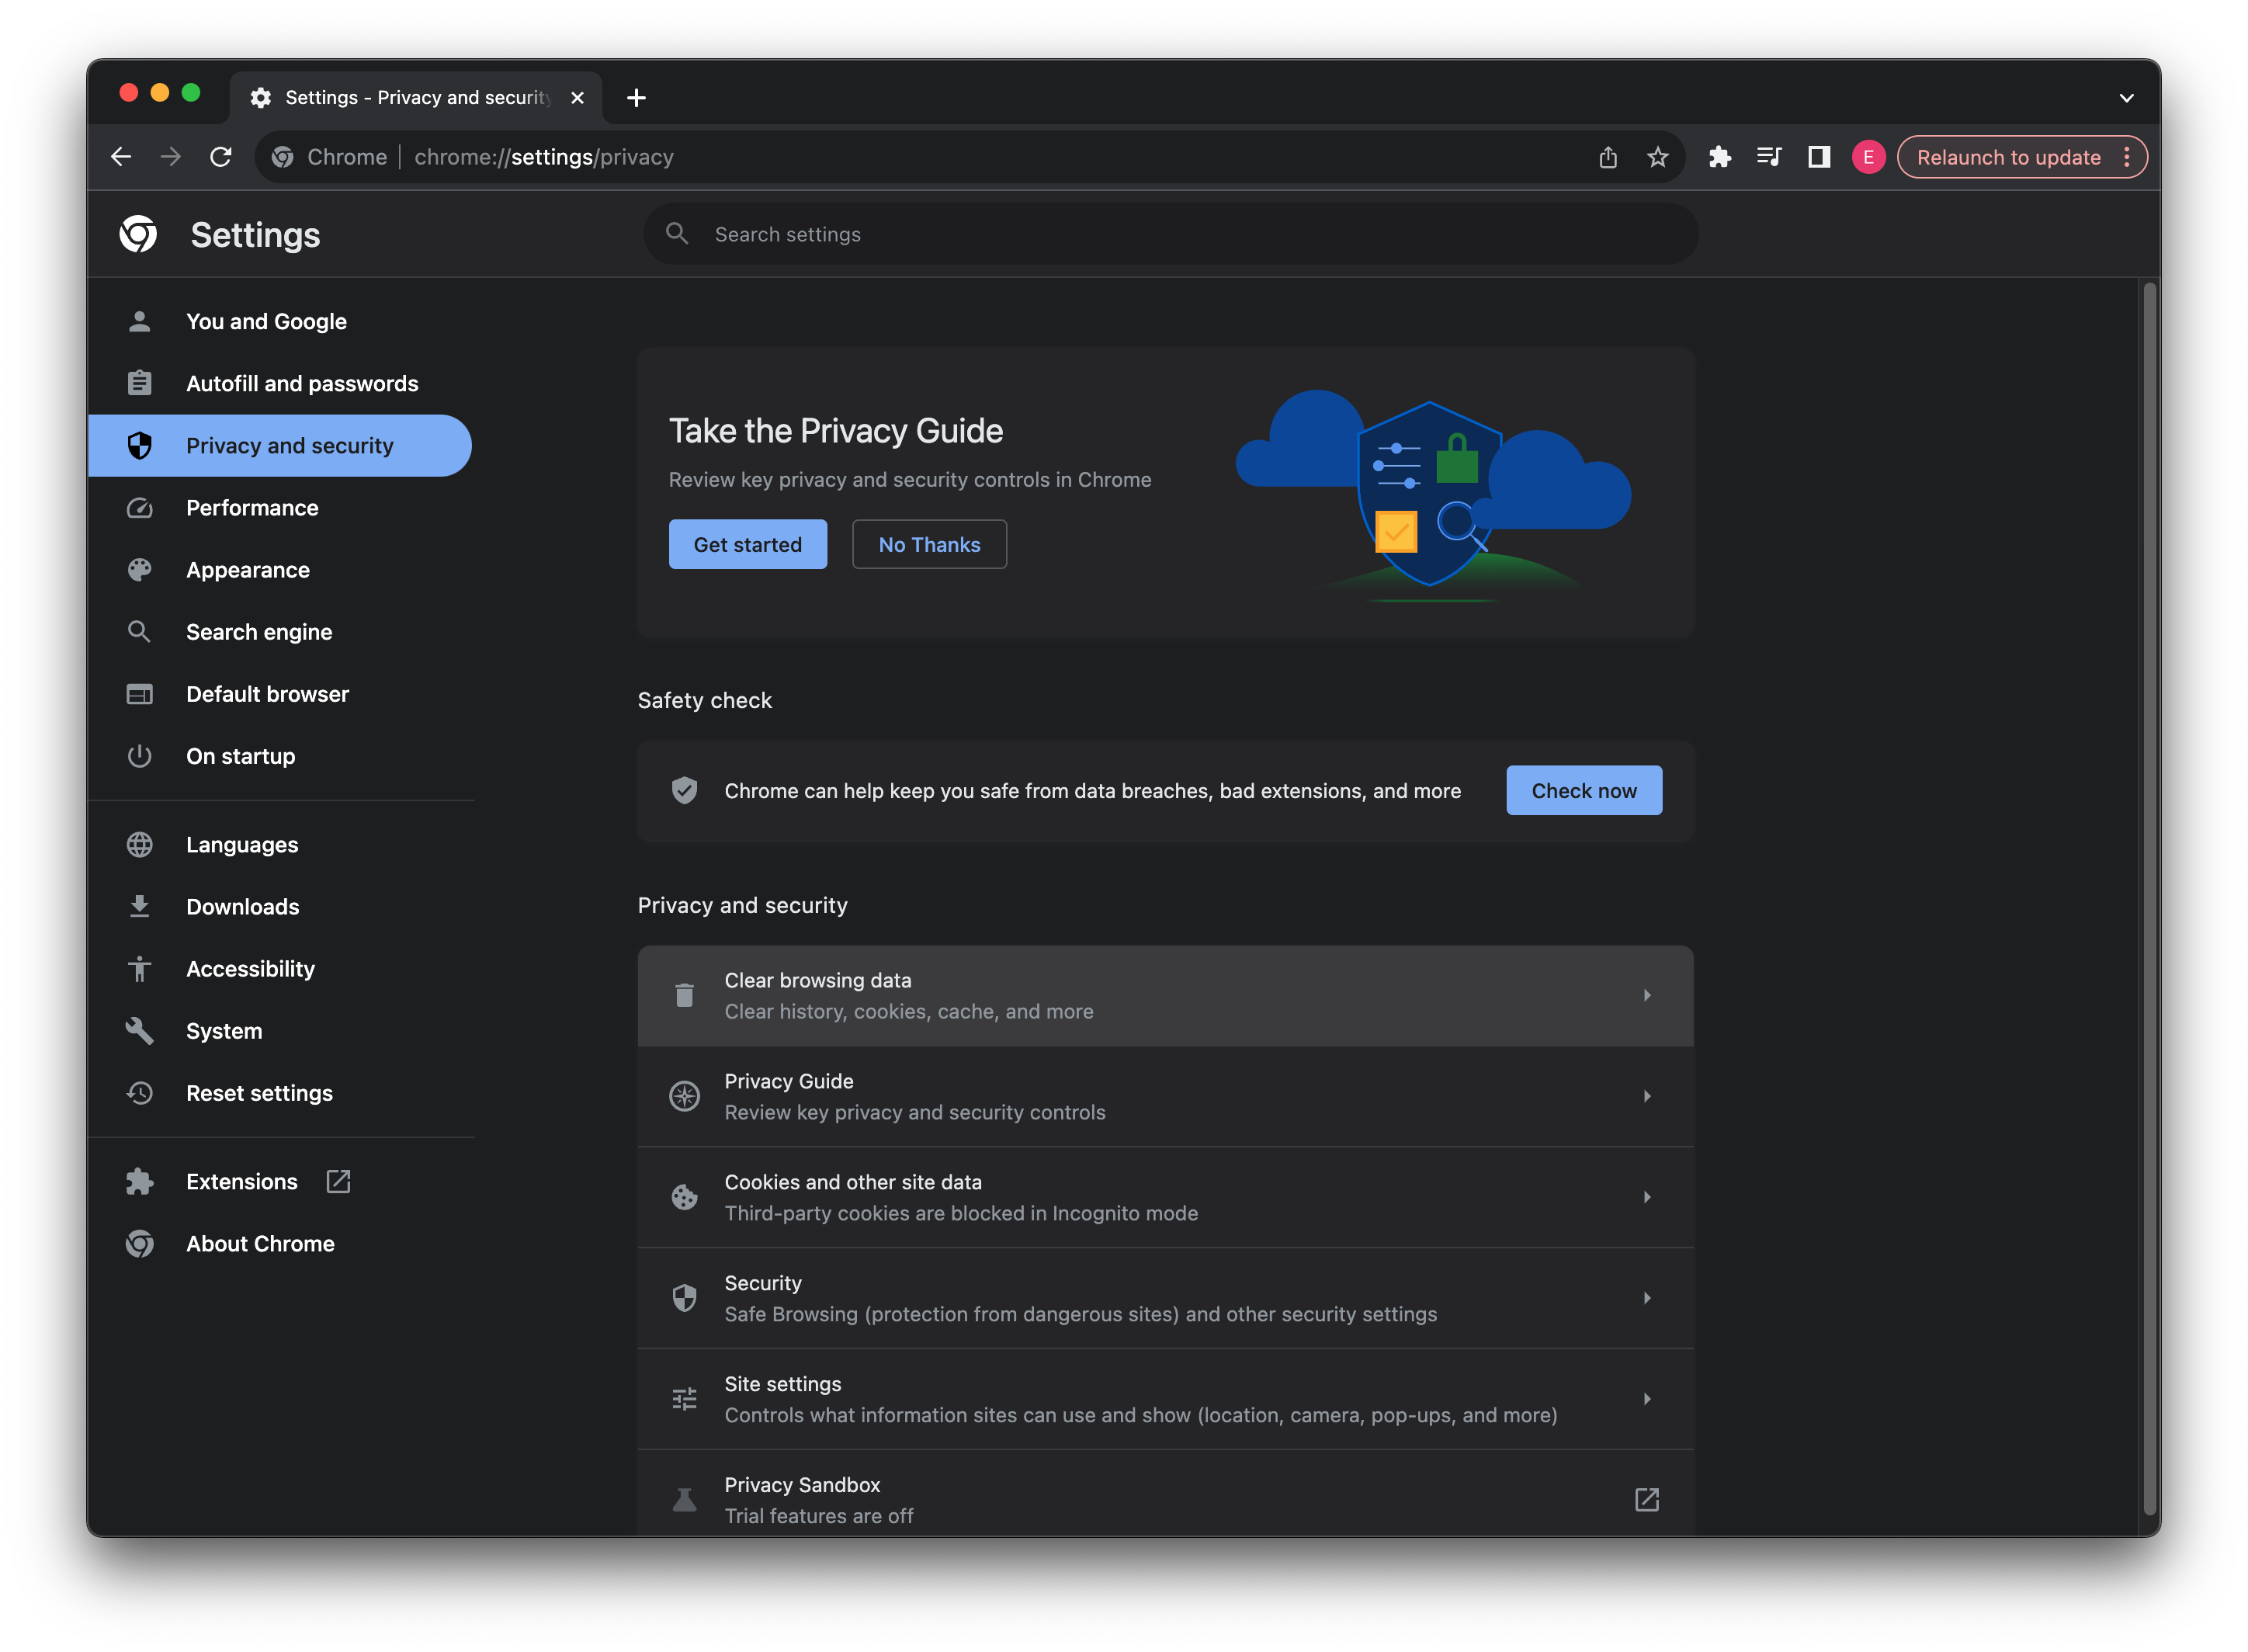Image resolution: width=2248 pixels, height=1652 pixels.
Task: Open the tab search dropdown chevron
Action: pyautogui.click(x=2126, y=98)
